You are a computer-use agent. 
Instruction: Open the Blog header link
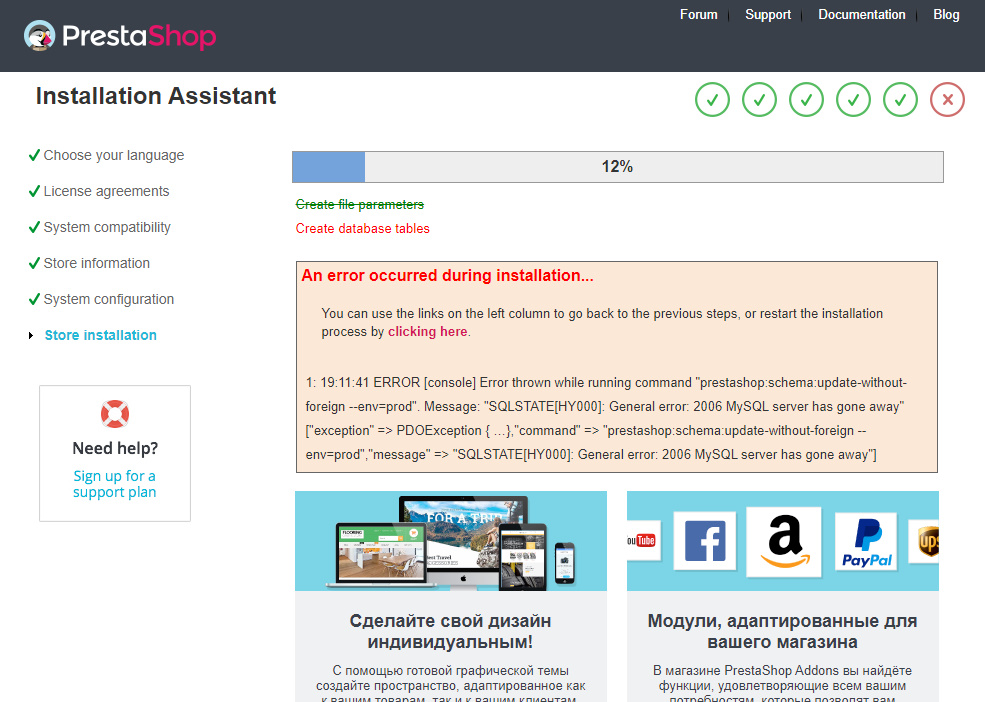tap(946, 15)
